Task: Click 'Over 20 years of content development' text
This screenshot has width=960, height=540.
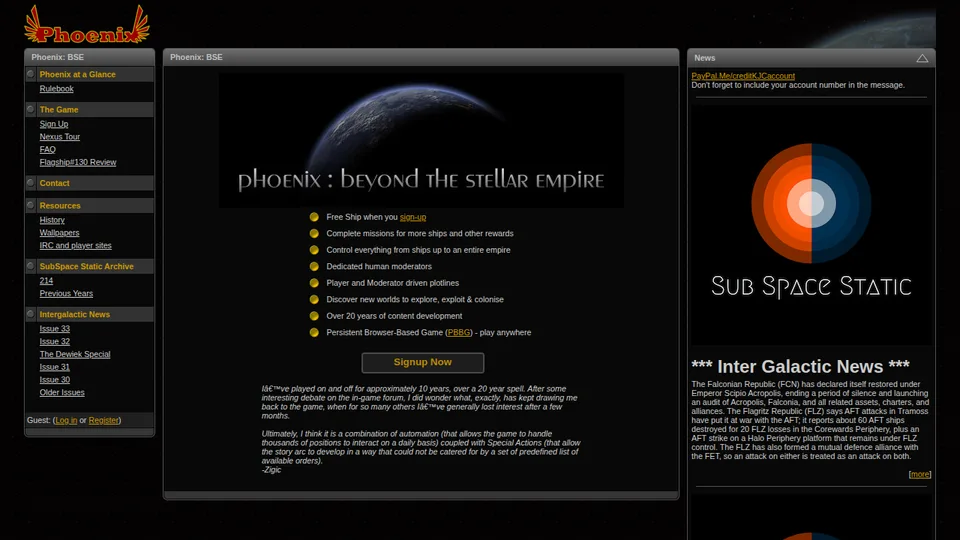Action: click(394, 316)
